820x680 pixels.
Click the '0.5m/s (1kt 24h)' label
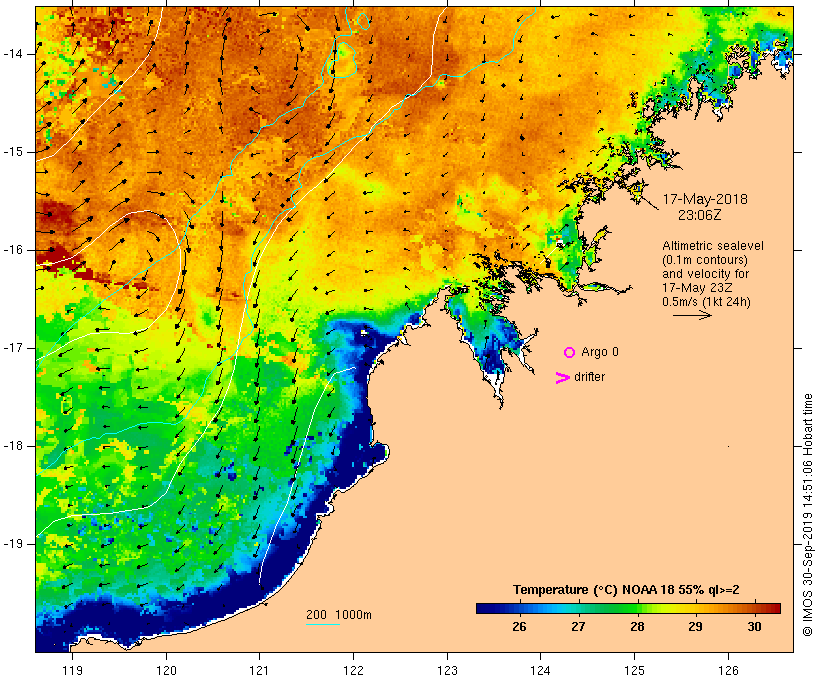click(706, 302)
